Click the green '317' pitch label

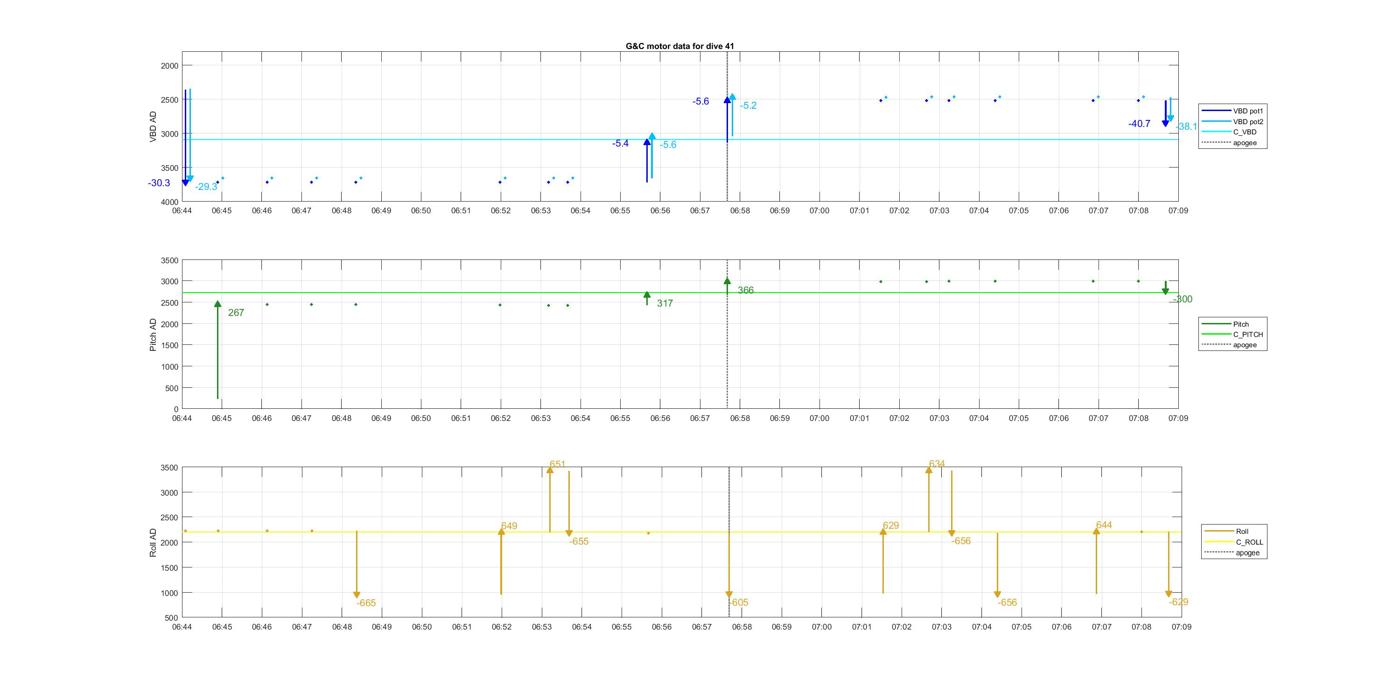(665, 303)
